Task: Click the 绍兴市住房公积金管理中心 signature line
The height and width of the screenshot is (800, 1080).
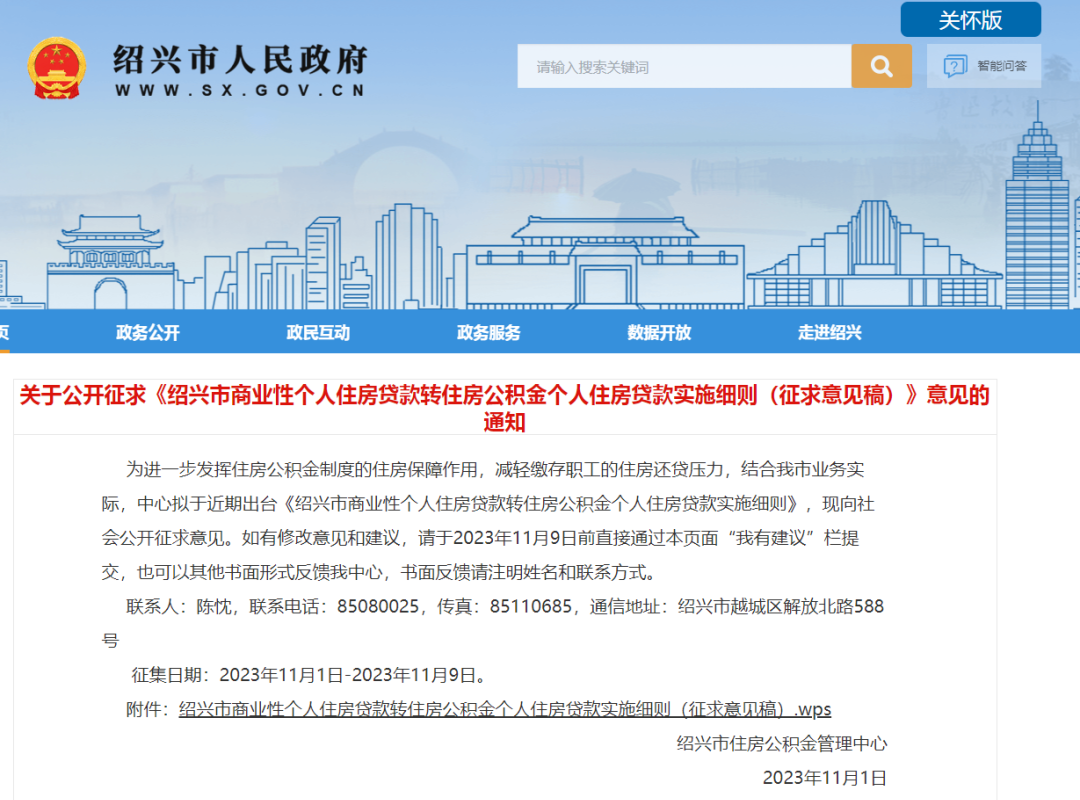Action: tap(782, 743)
